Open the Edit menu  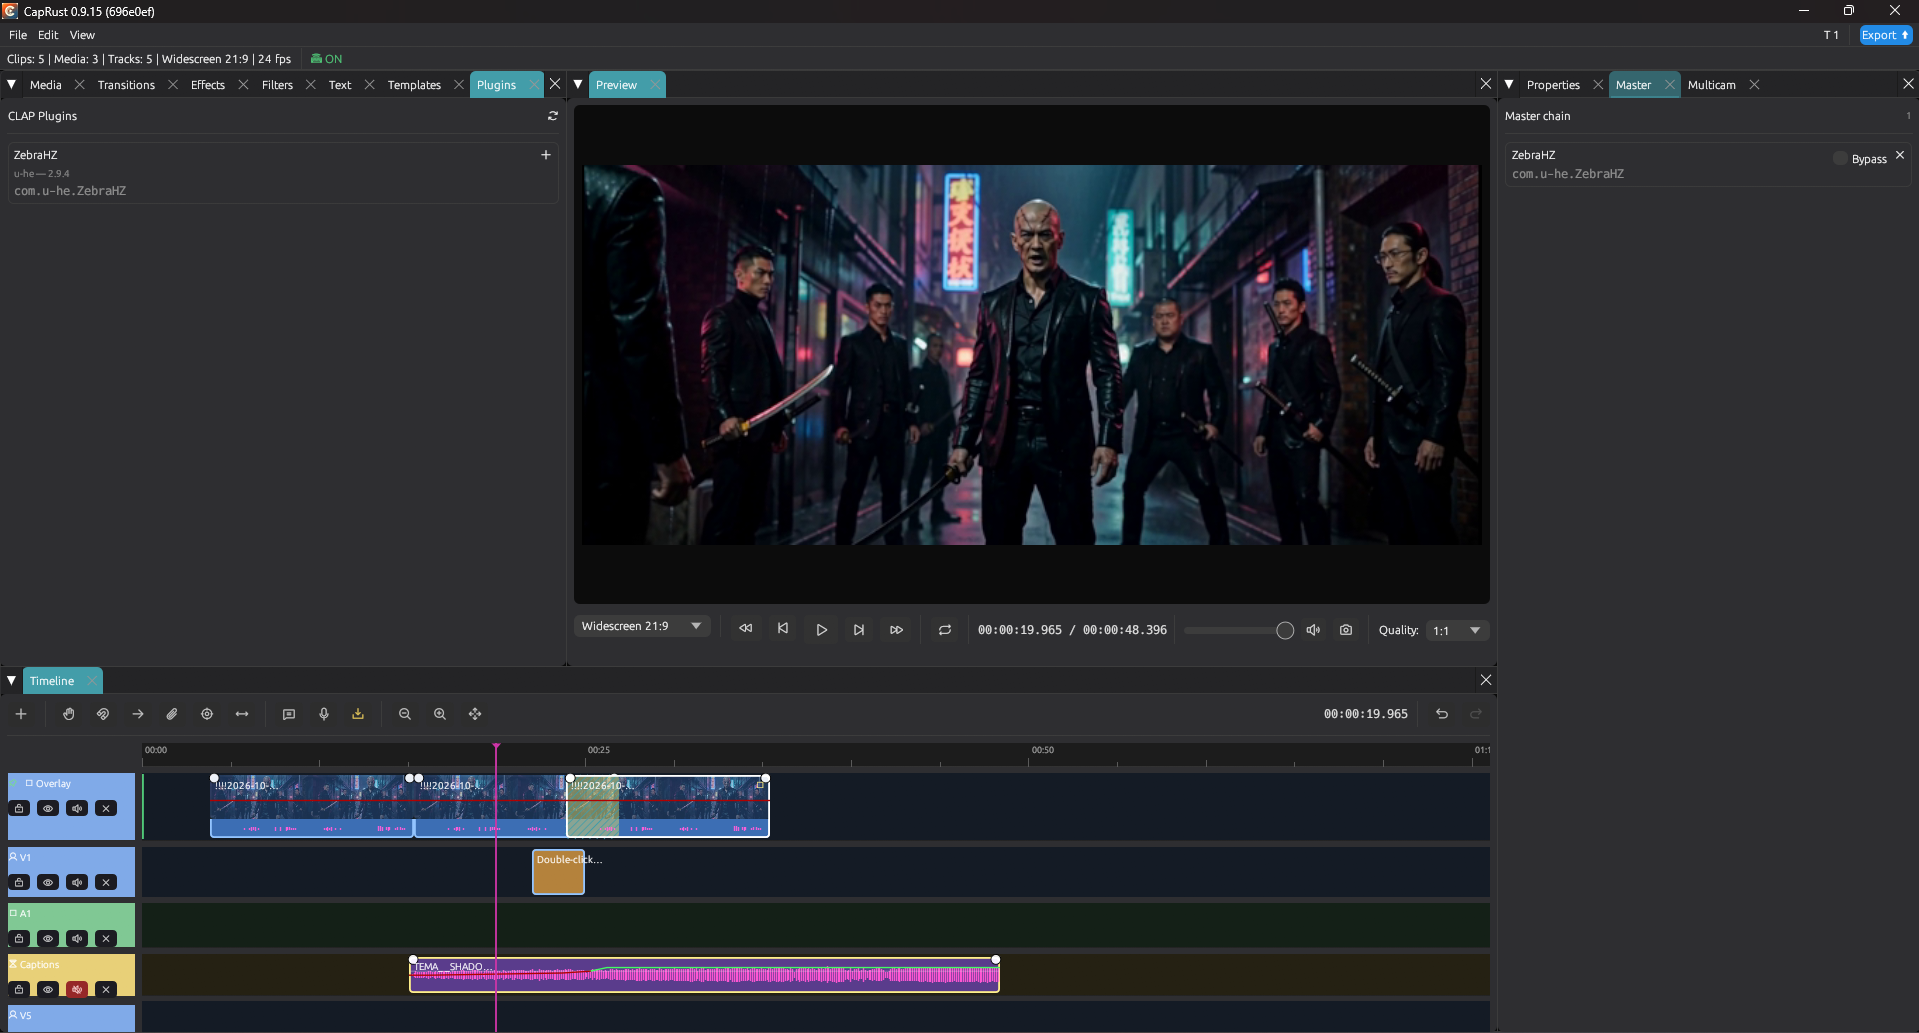48,35
